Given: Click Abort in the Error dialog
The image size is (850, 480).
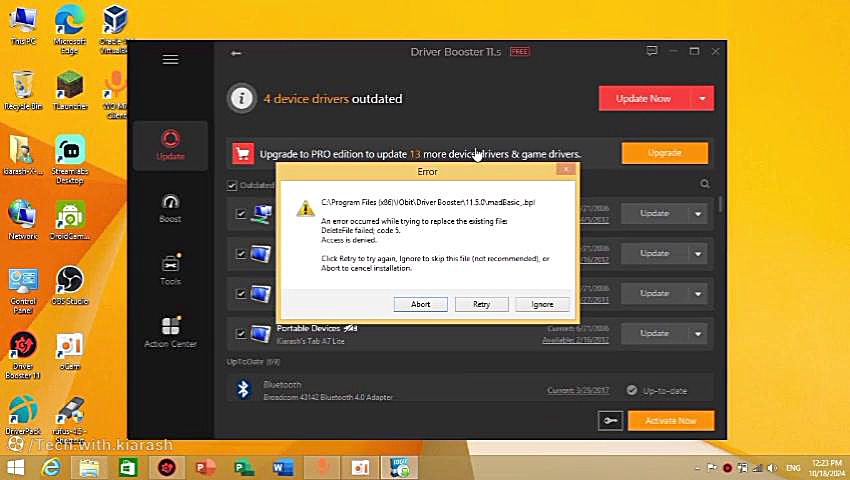Looking at the screenshot, I should (421, 304).
